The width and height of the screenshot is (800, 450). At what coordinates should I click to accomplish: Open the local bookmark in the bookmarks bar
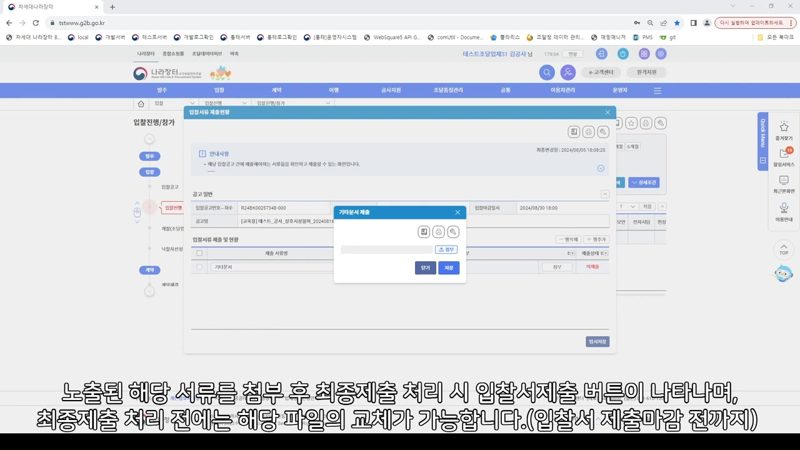79,37
